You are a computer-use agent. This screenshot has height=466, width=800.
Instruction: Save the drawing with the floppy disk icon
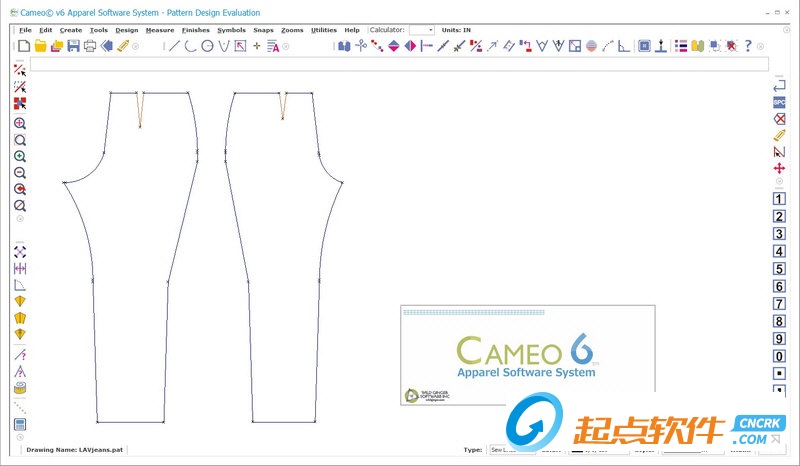coord(73,46)
